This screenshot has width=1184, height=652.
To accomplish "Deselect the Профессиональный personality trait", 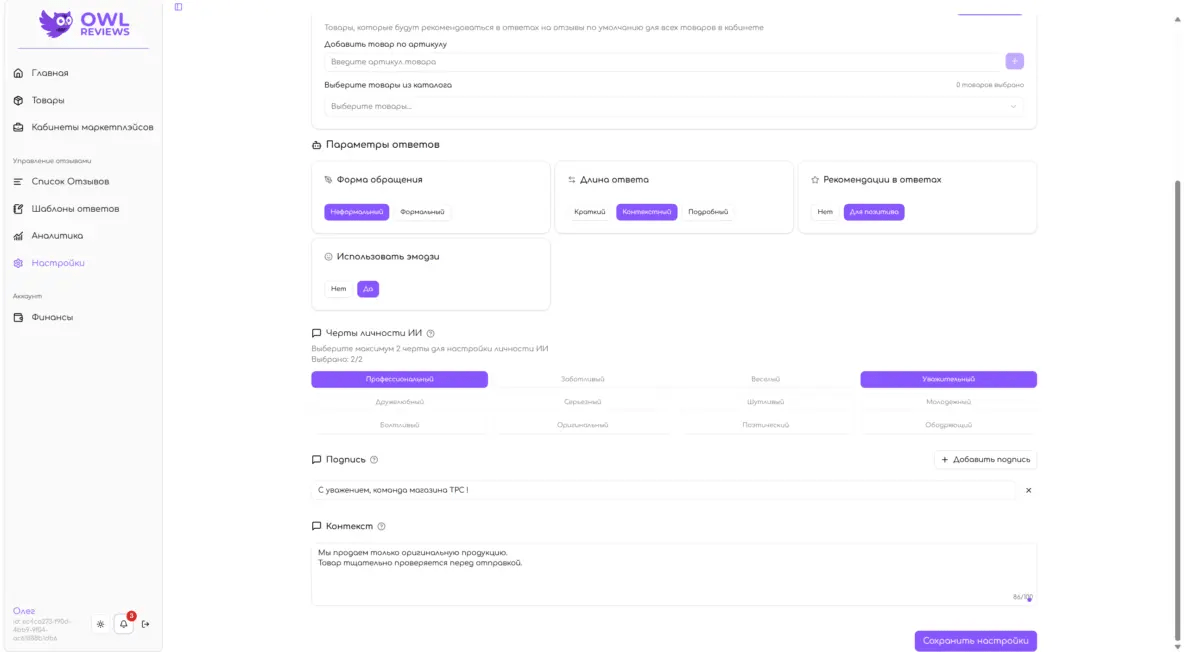I will tap(399, 380).
